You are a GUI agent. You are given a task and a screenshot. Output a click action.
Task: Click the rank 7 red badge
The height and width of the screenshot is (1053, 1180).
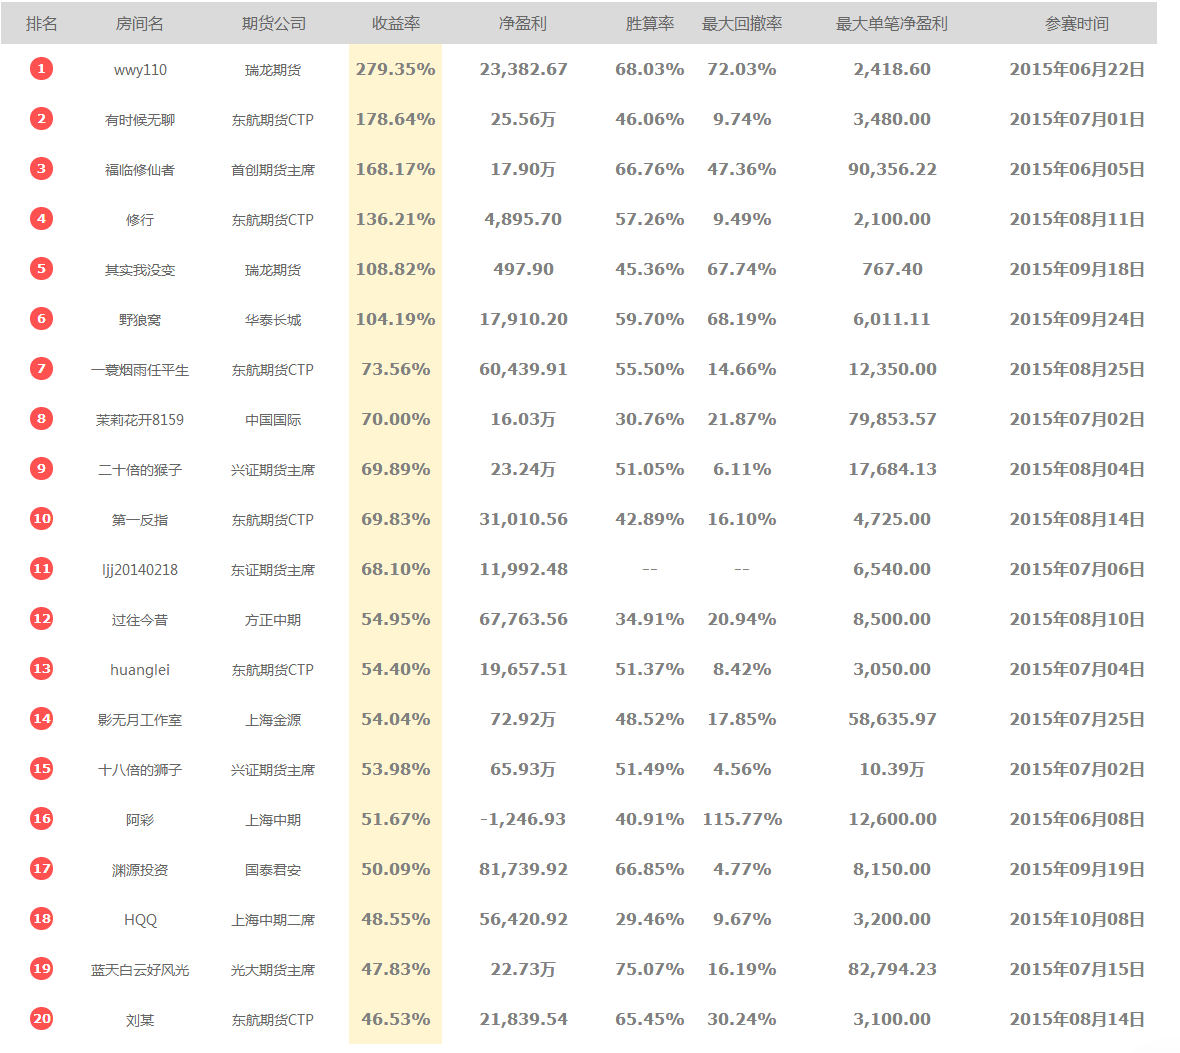point(41,369)
